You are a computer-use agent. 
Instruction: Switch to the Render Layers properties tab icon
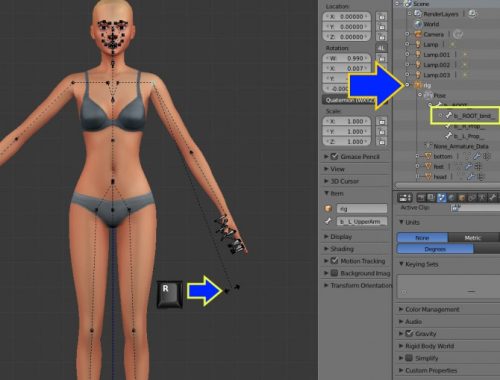(x=431, y=198)
